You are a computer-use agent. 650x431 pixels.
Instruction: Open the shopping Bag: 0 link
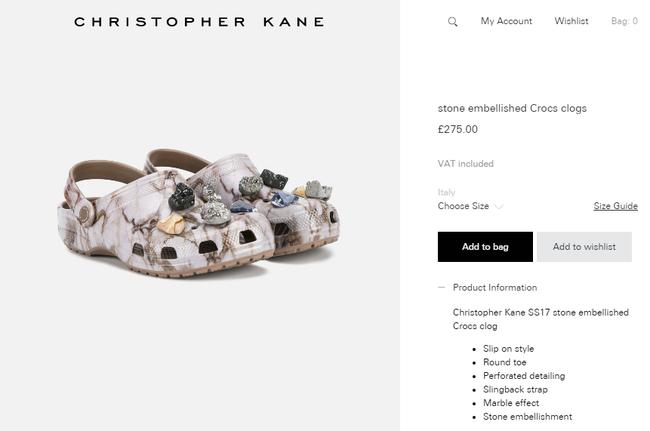(624, 21)
